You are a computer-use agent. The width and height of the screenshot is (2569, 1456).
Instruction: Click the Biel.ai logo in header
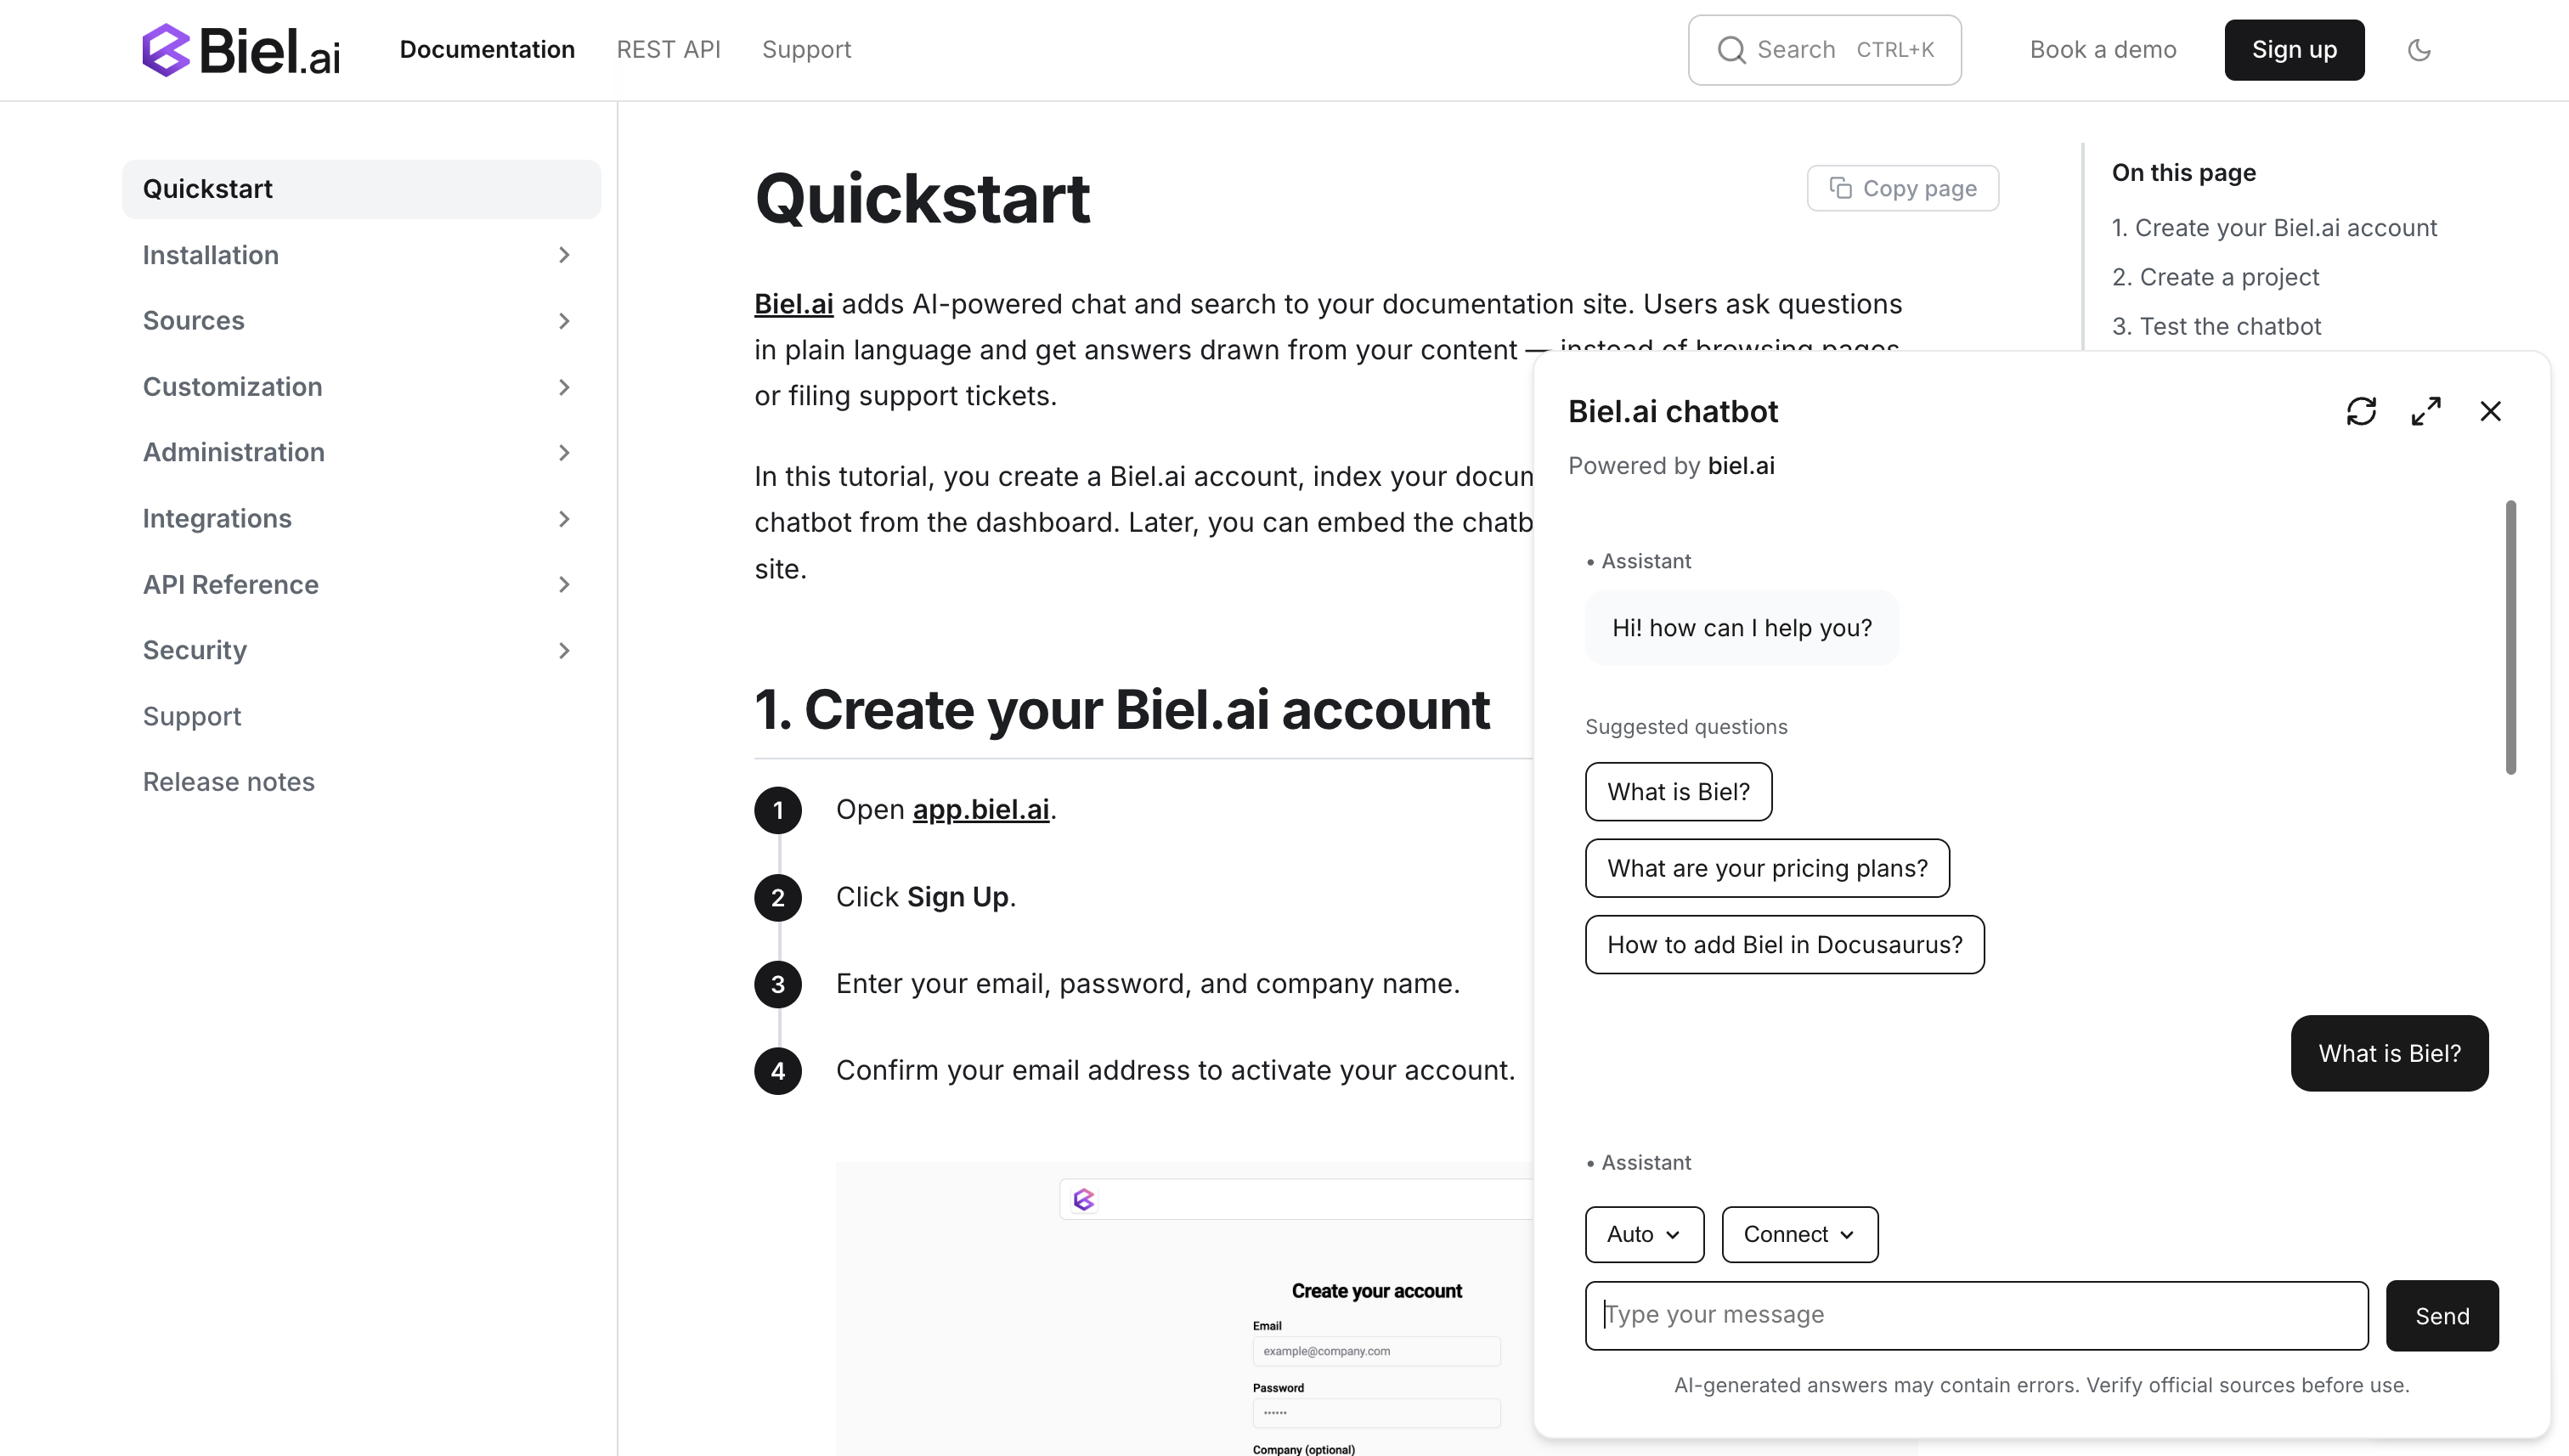click(241, 49)
